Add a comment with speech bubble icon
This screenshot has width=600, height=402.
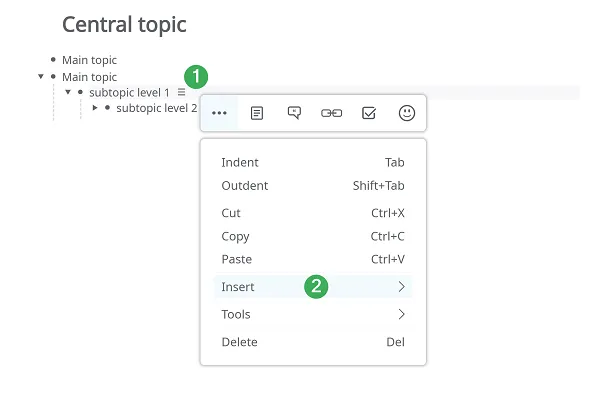coord(294,113)
